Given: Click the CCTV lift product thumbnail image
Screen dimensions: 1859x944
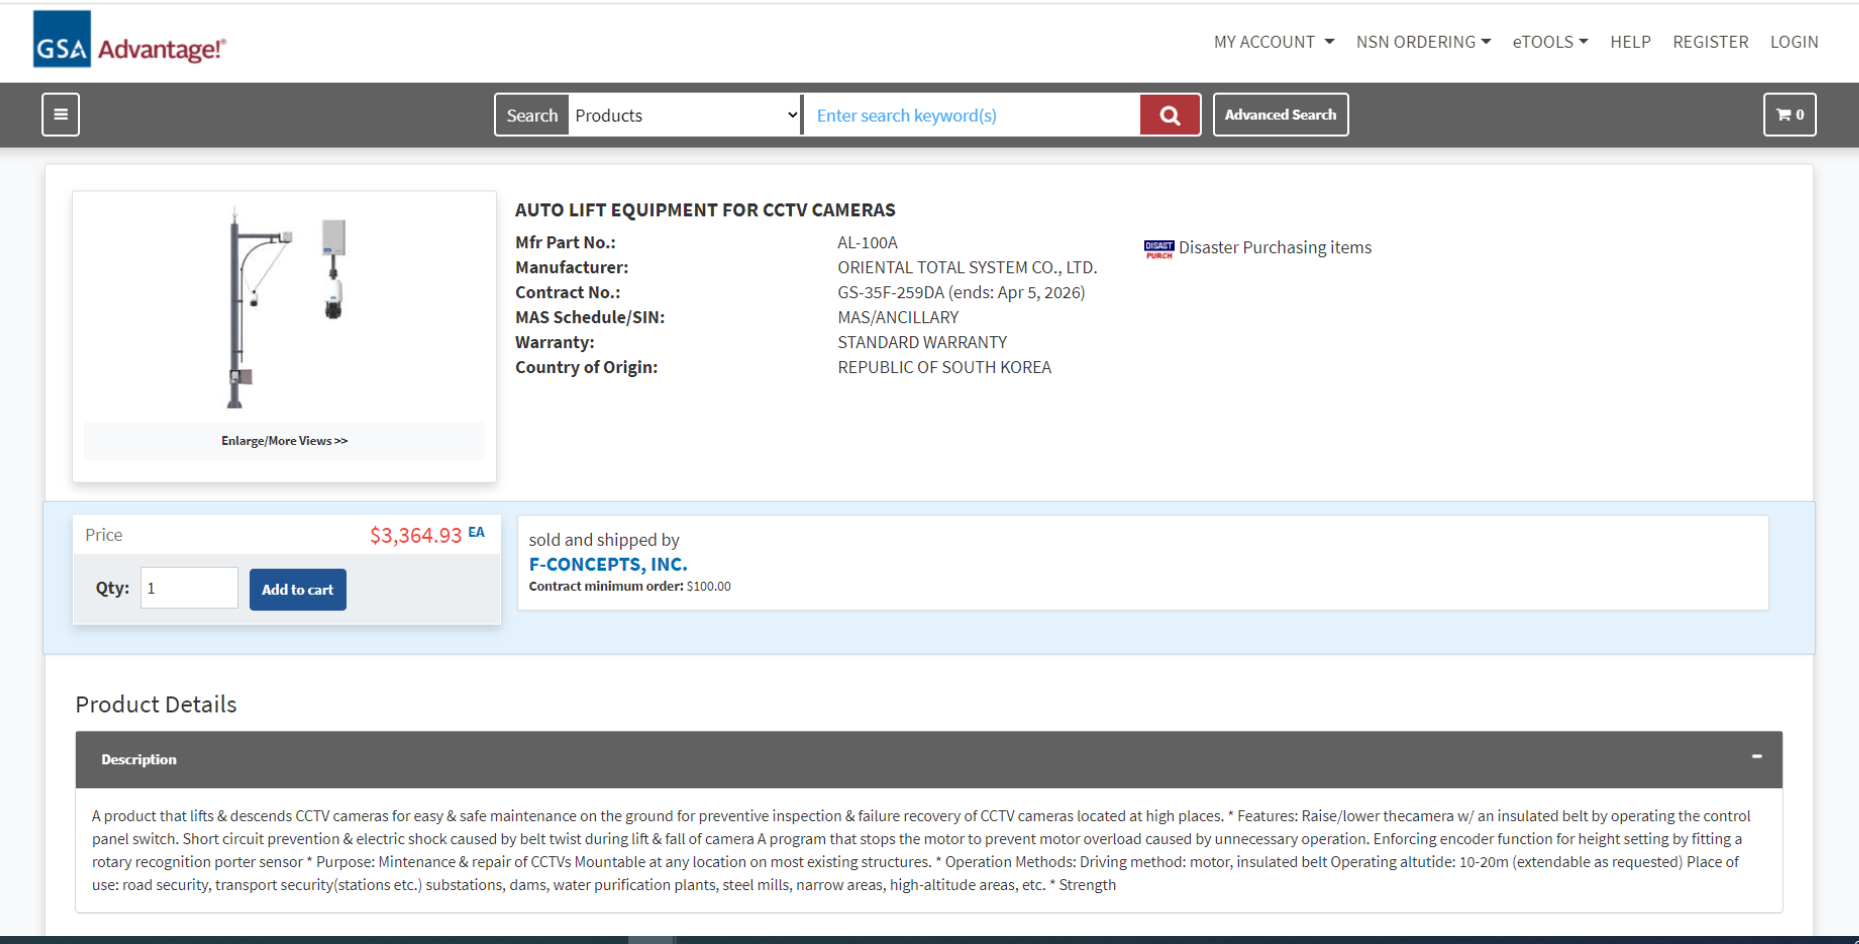Looking at the screenshot, I should pos(285,308).
